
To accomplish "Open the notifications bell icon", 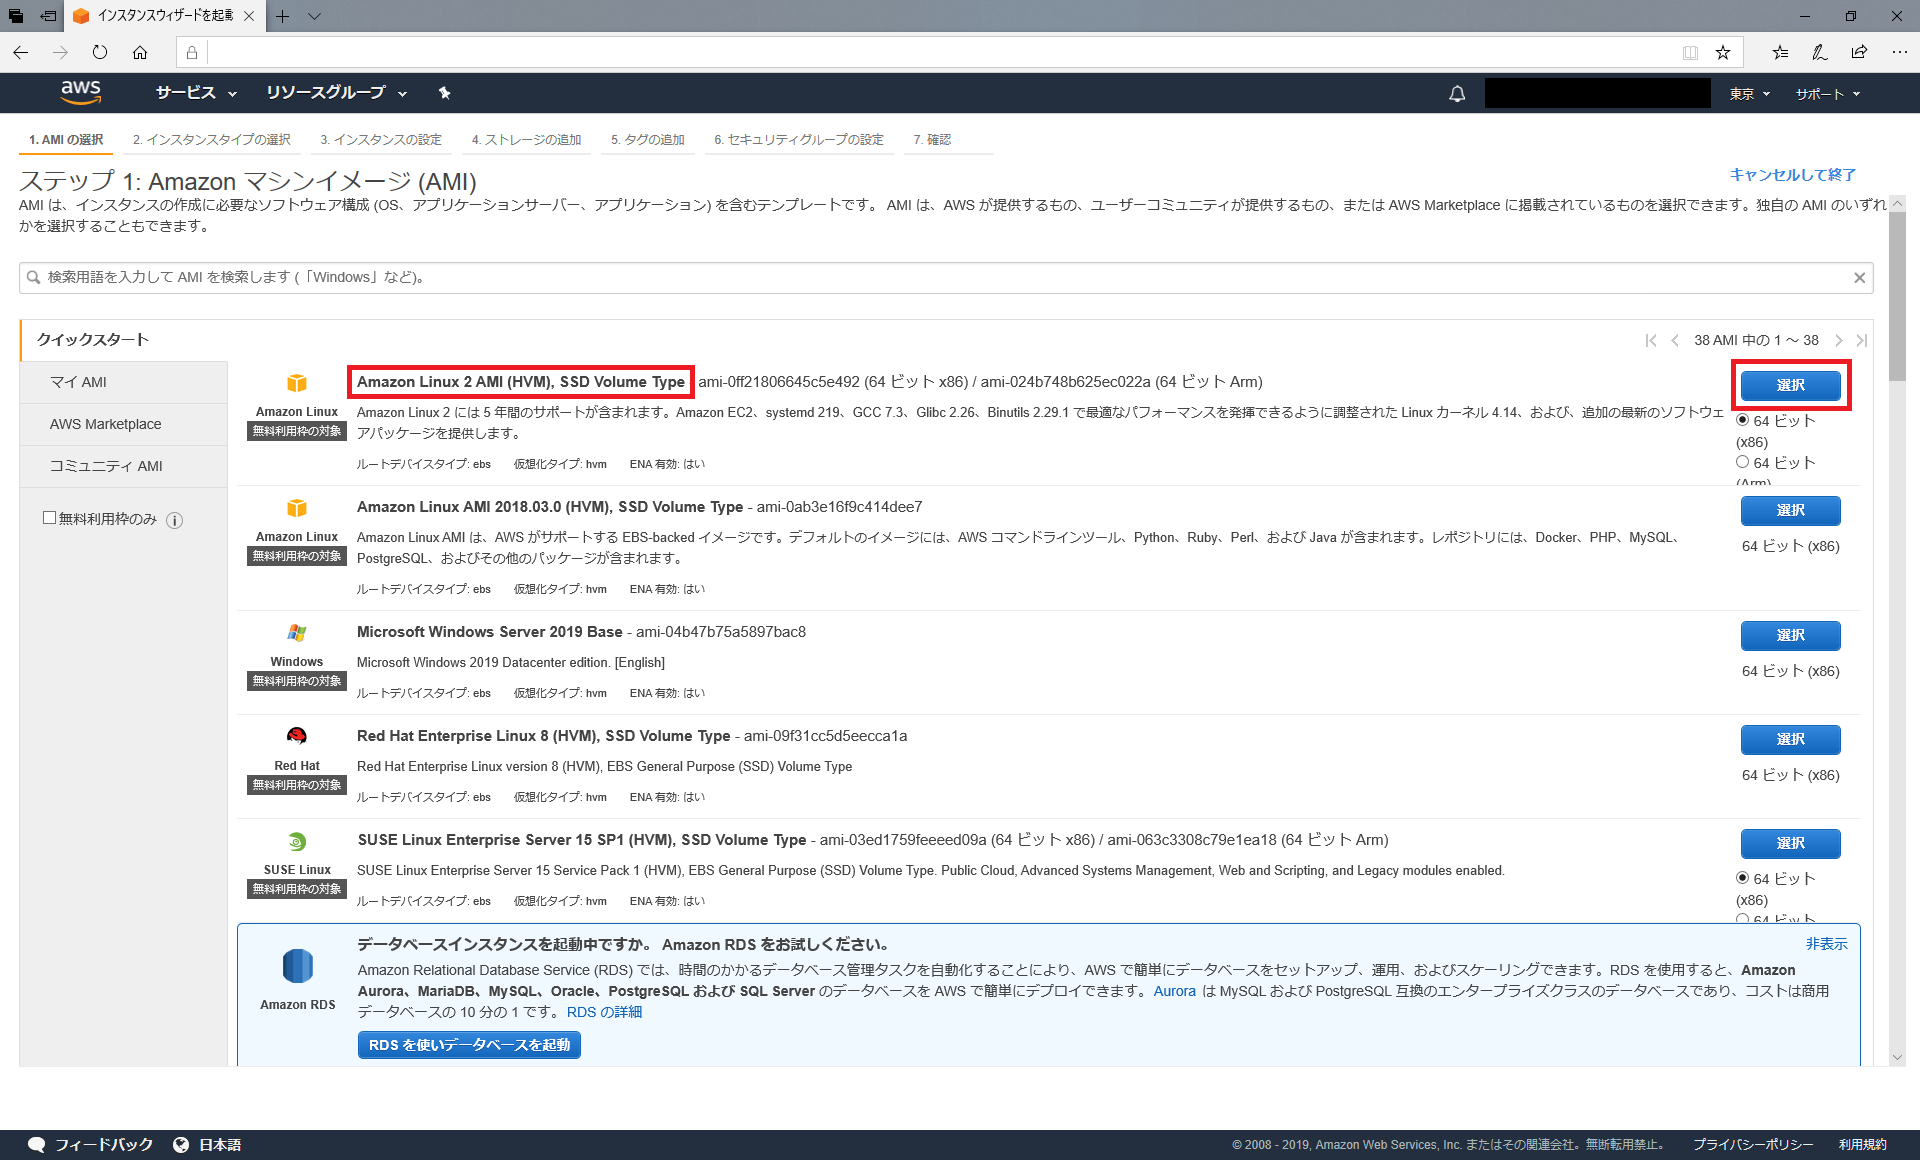I will click(x=1457, y=94).
